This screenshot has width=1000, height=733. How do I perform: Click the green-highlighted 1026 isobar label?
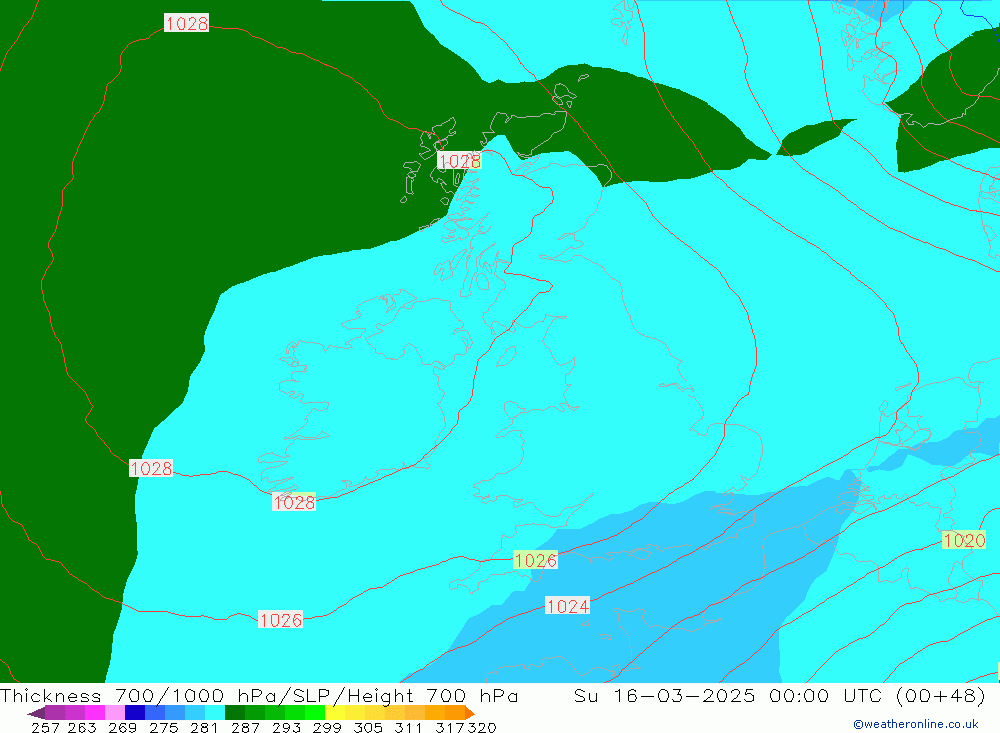[535, 560]
